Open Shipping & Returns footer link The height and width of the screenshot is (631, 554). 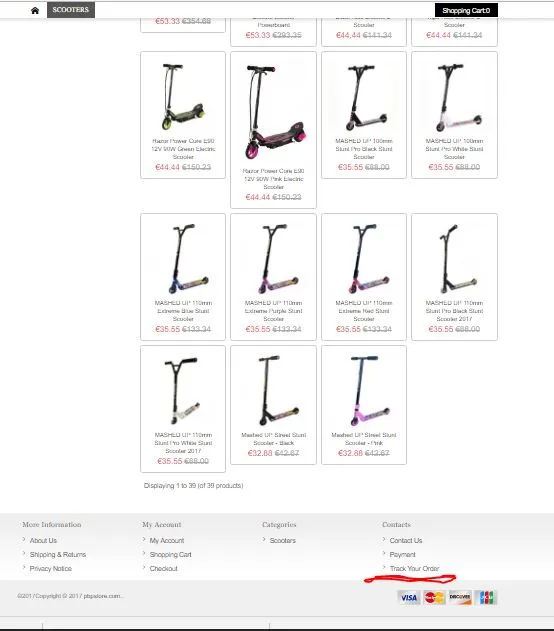coord(58,555)
